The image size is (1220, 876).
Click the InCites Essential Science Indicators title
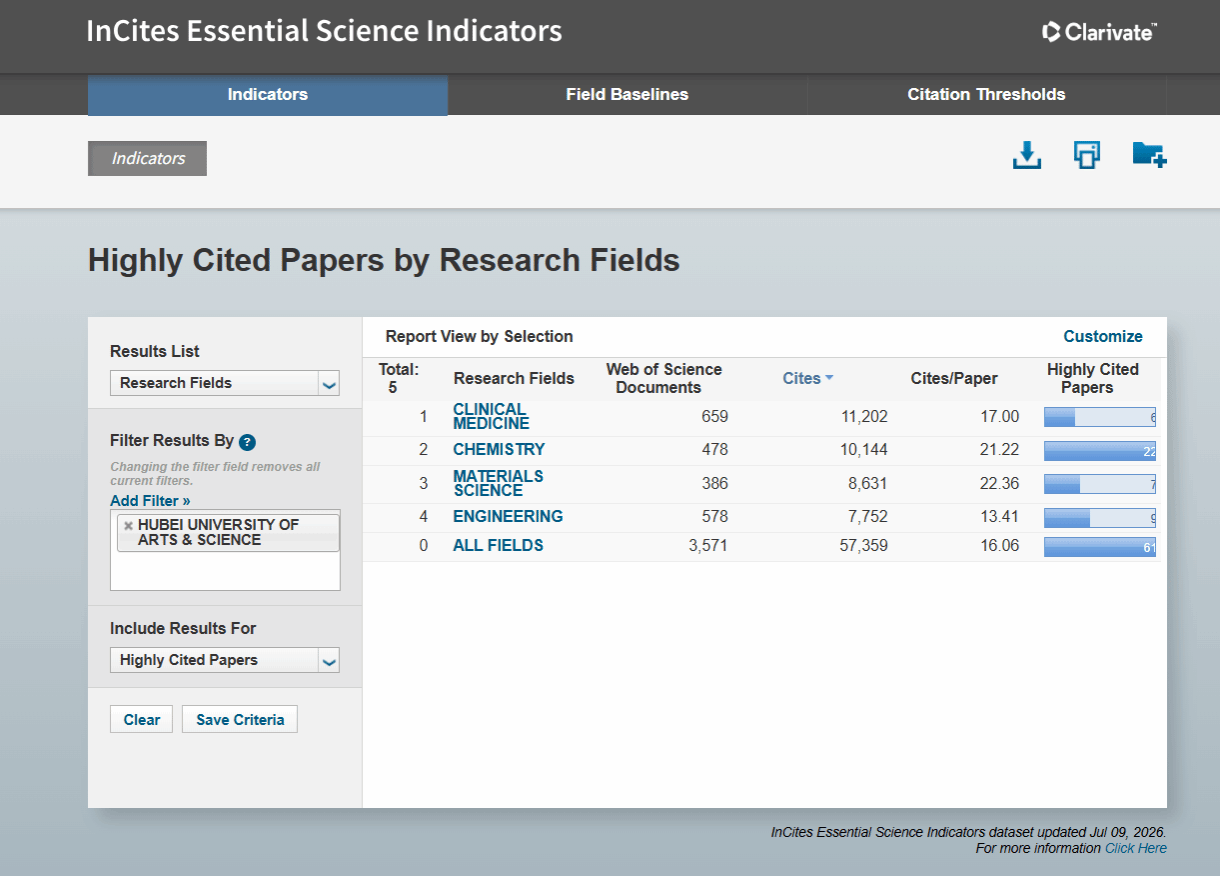(x=324, y=31)
